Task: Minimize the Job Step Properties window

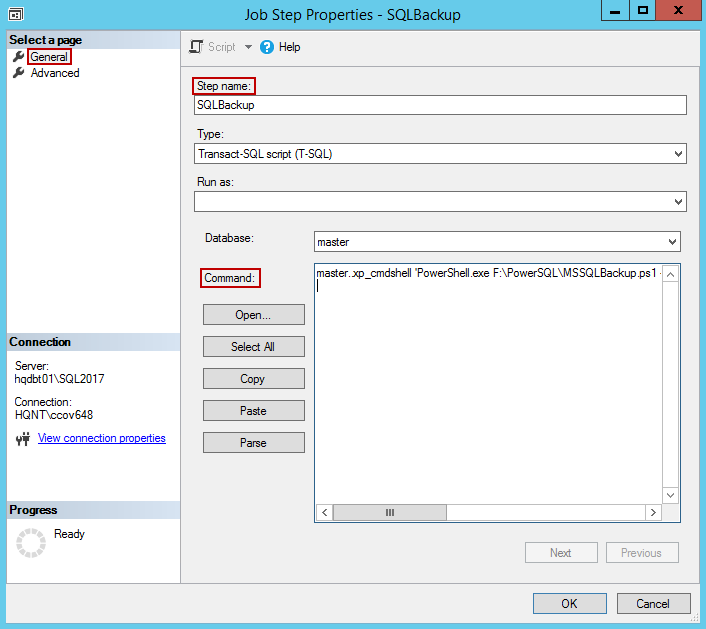Action: (615, 10)
